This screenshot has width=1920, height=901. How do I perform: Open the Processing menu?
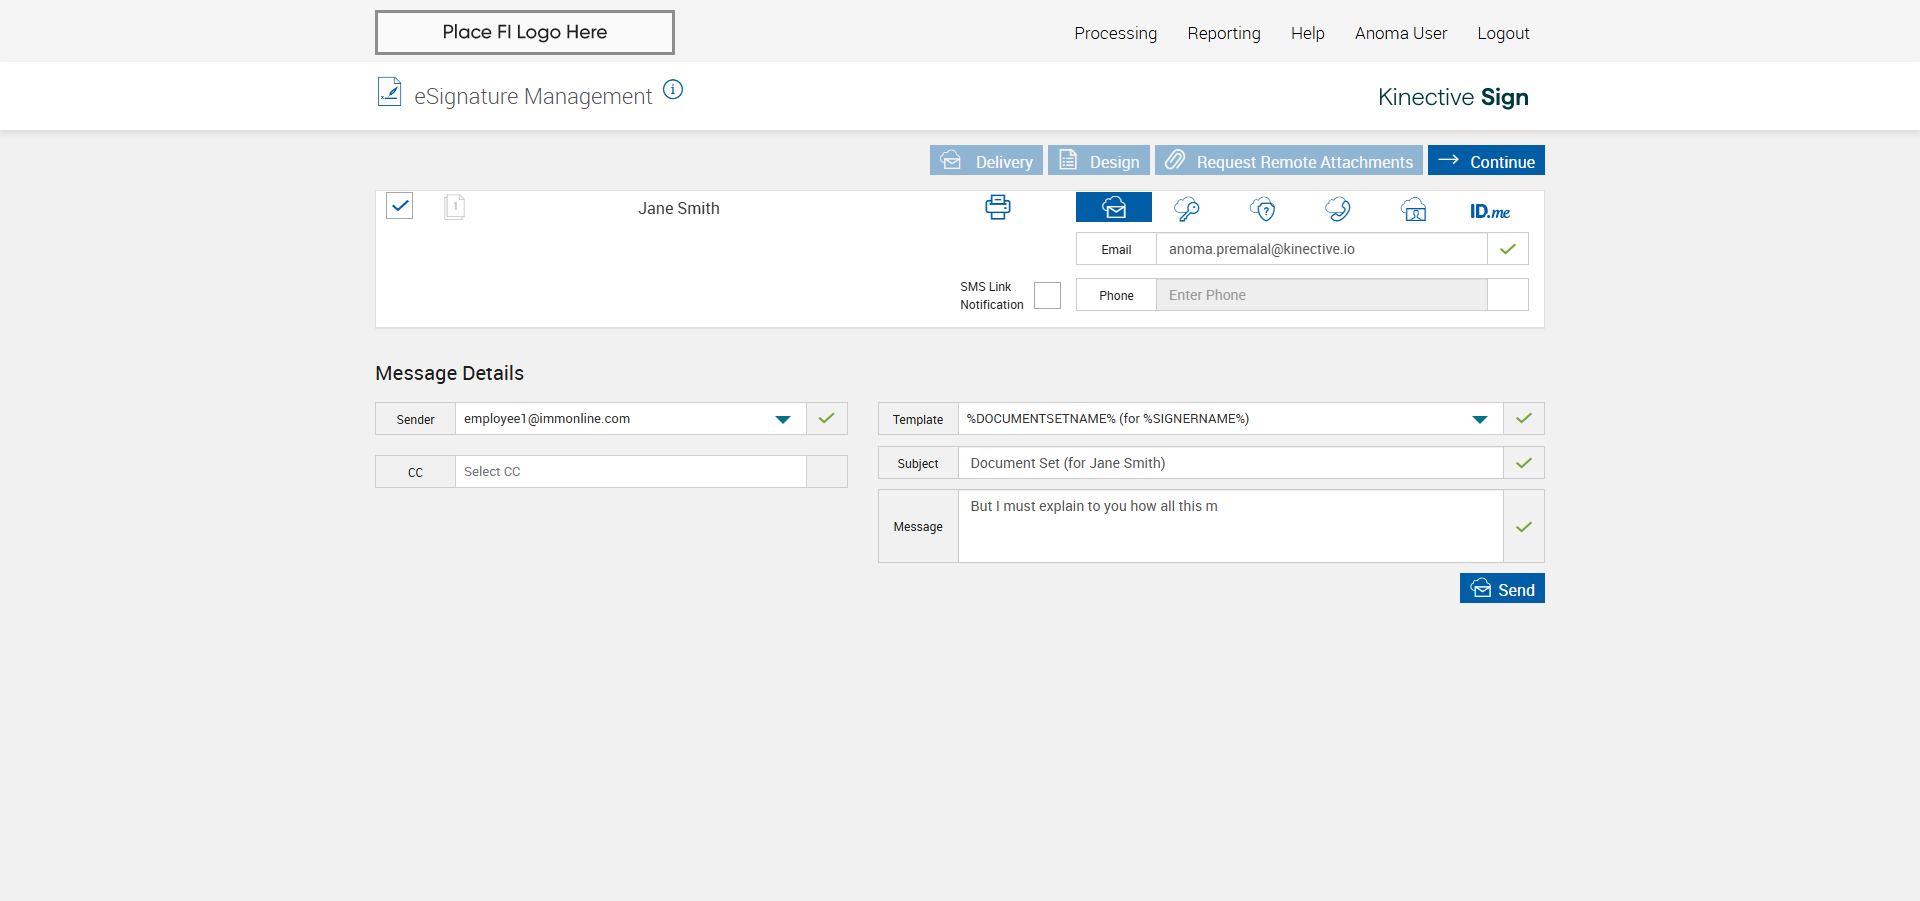pyautogui.click(x=1115, y=33)
